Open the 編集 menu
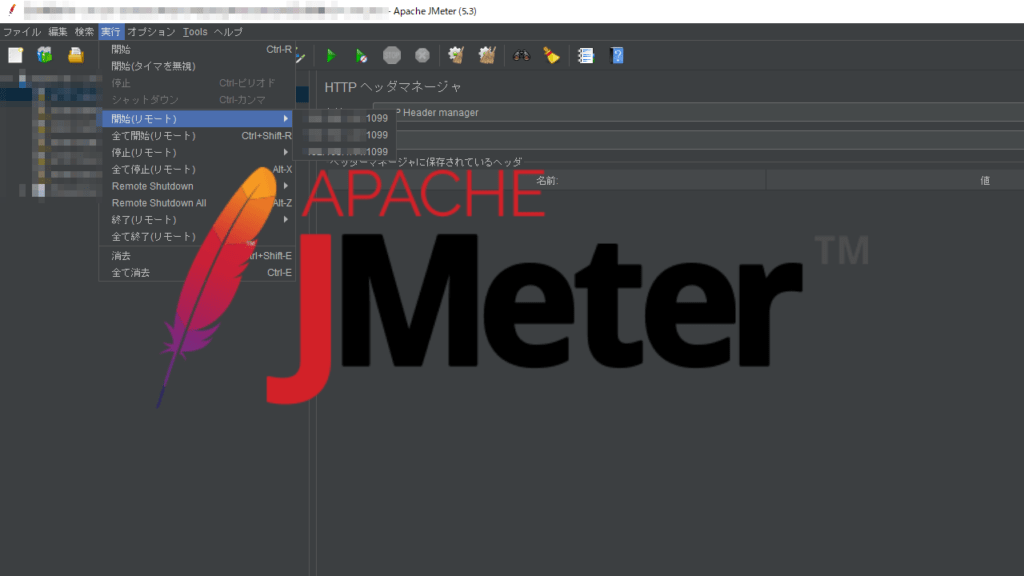Screen dimensions: 1024x576 coord(57,31)
